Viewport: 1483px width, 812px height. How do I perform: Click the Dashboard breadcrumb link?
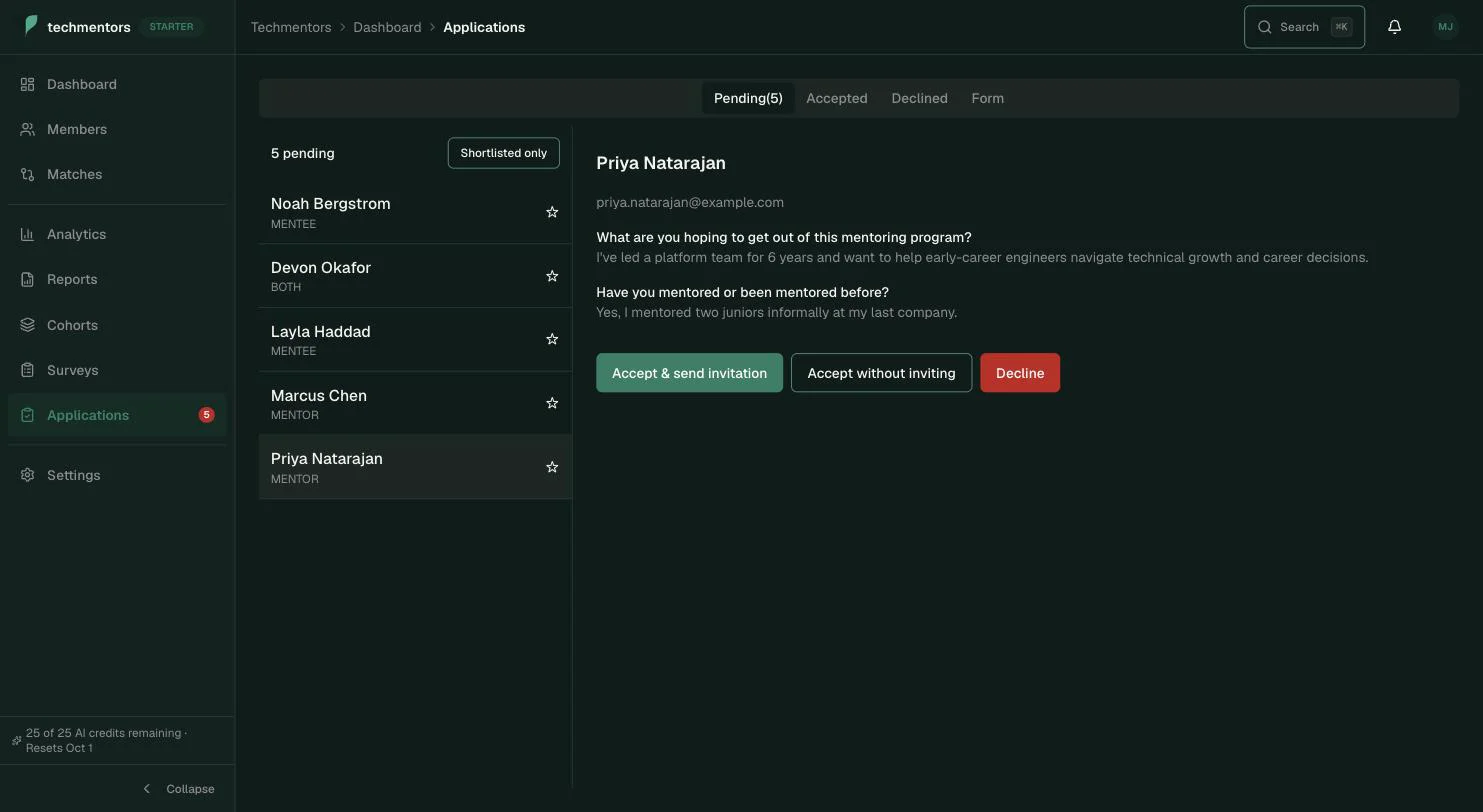387,27
